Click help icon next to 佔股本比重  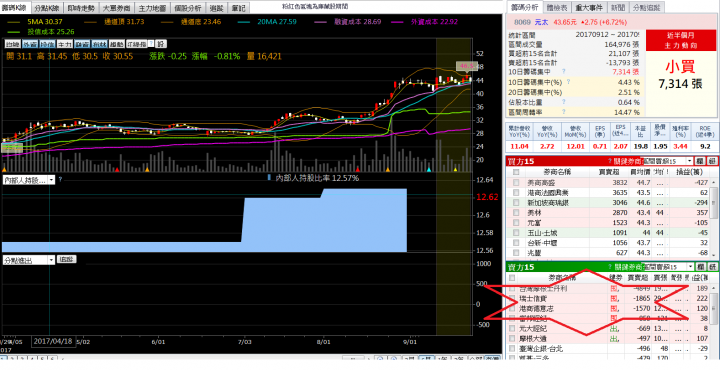point(563,102)
